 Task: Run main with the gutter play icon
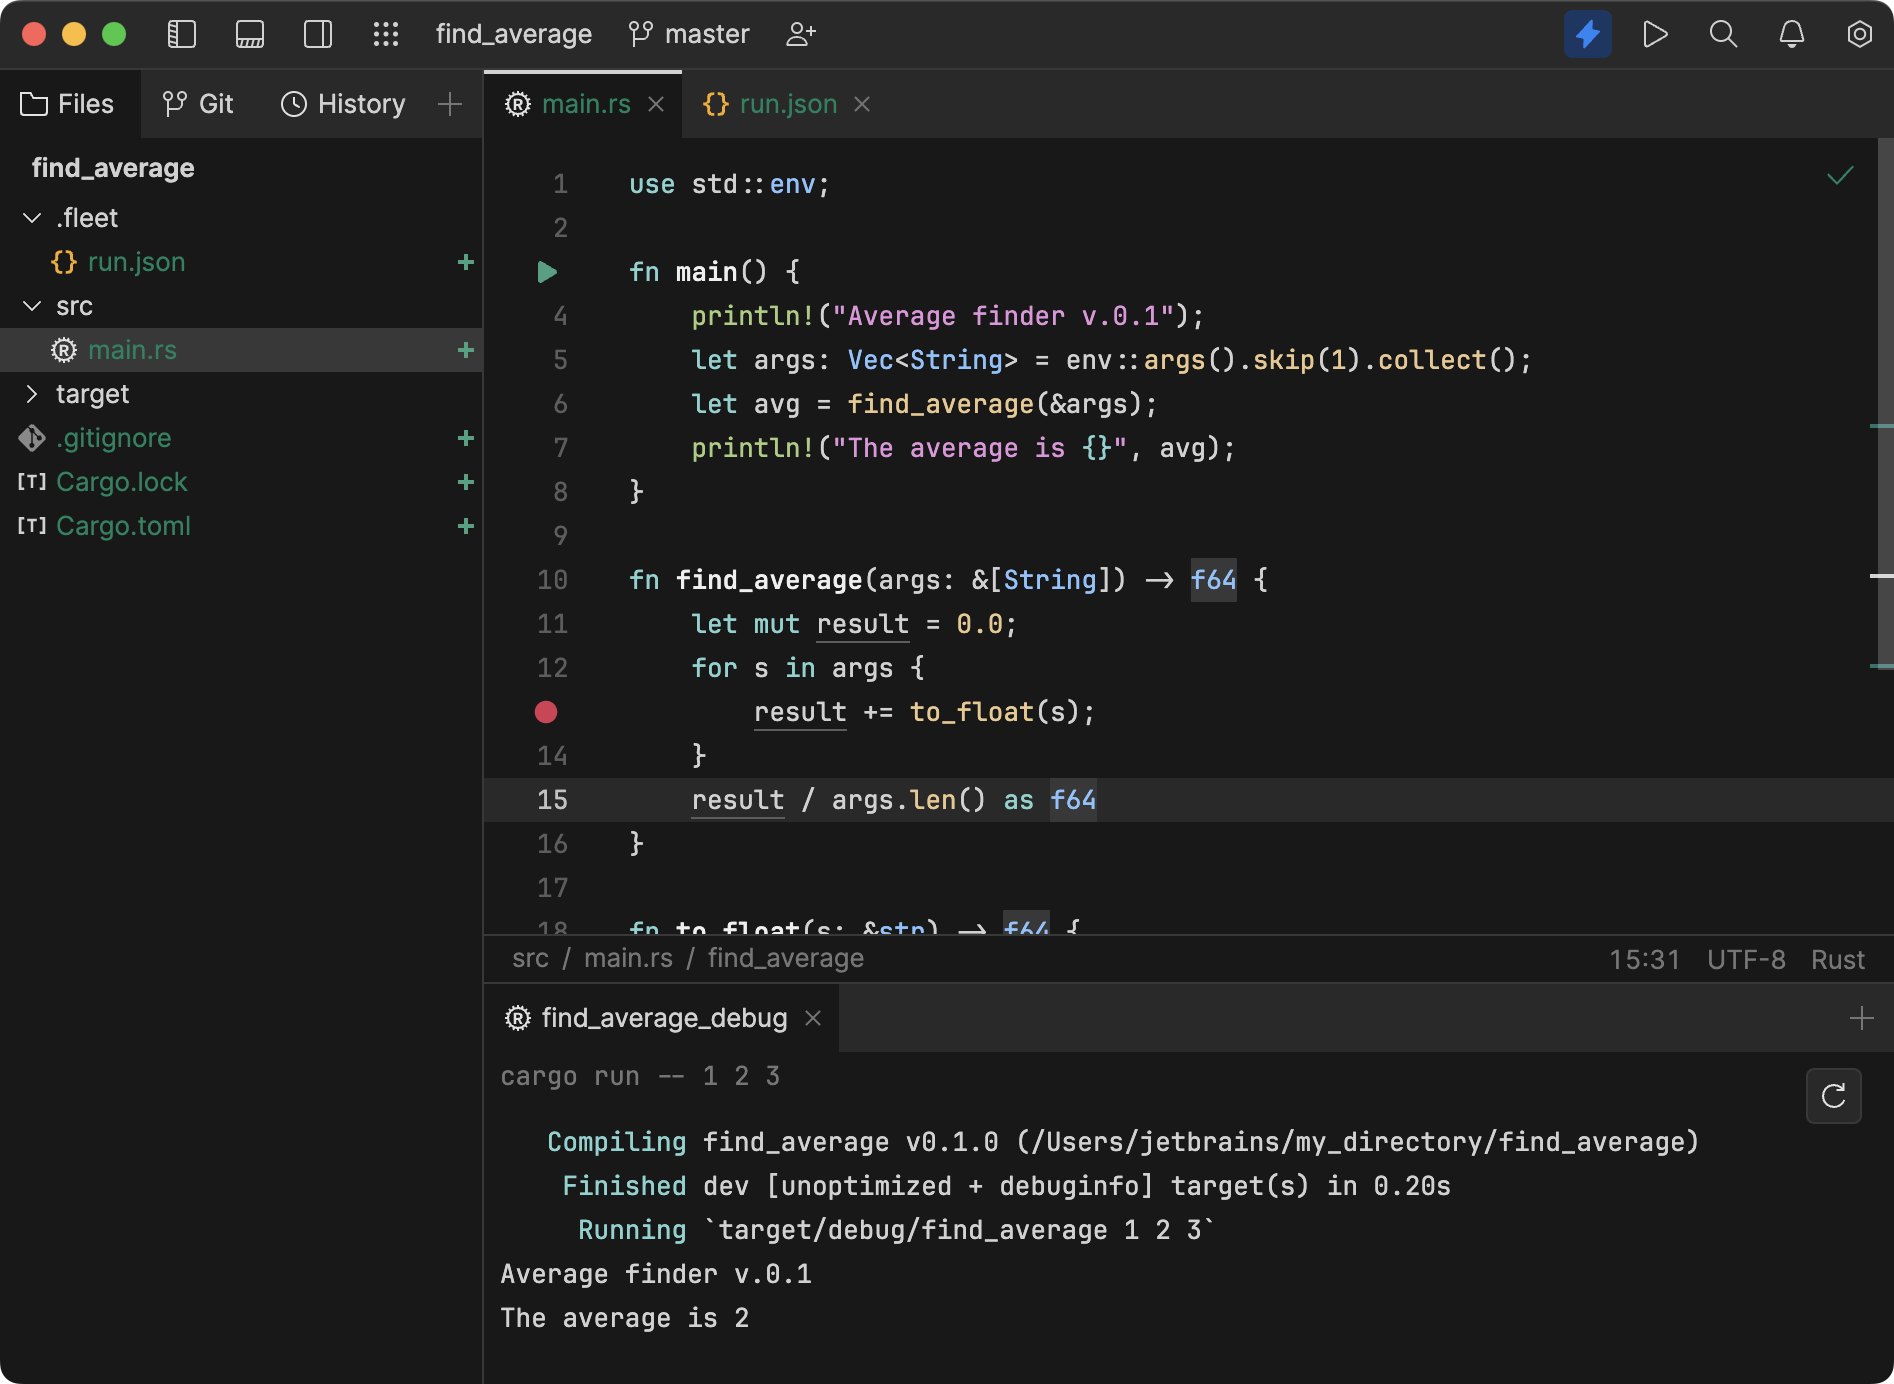(x=546, y=271)
